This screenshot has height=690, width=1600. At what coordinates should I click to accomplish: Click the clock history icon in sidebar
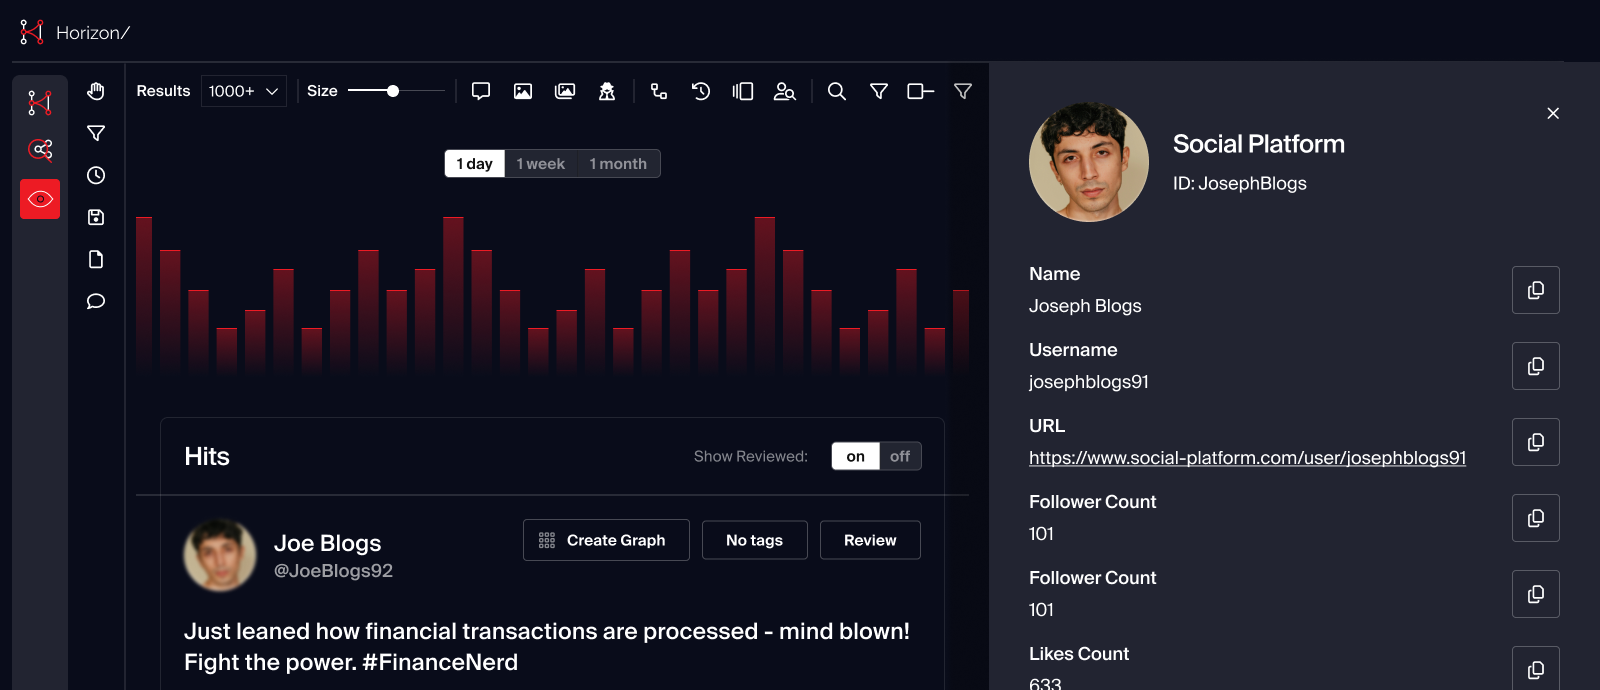click(96, 175)
